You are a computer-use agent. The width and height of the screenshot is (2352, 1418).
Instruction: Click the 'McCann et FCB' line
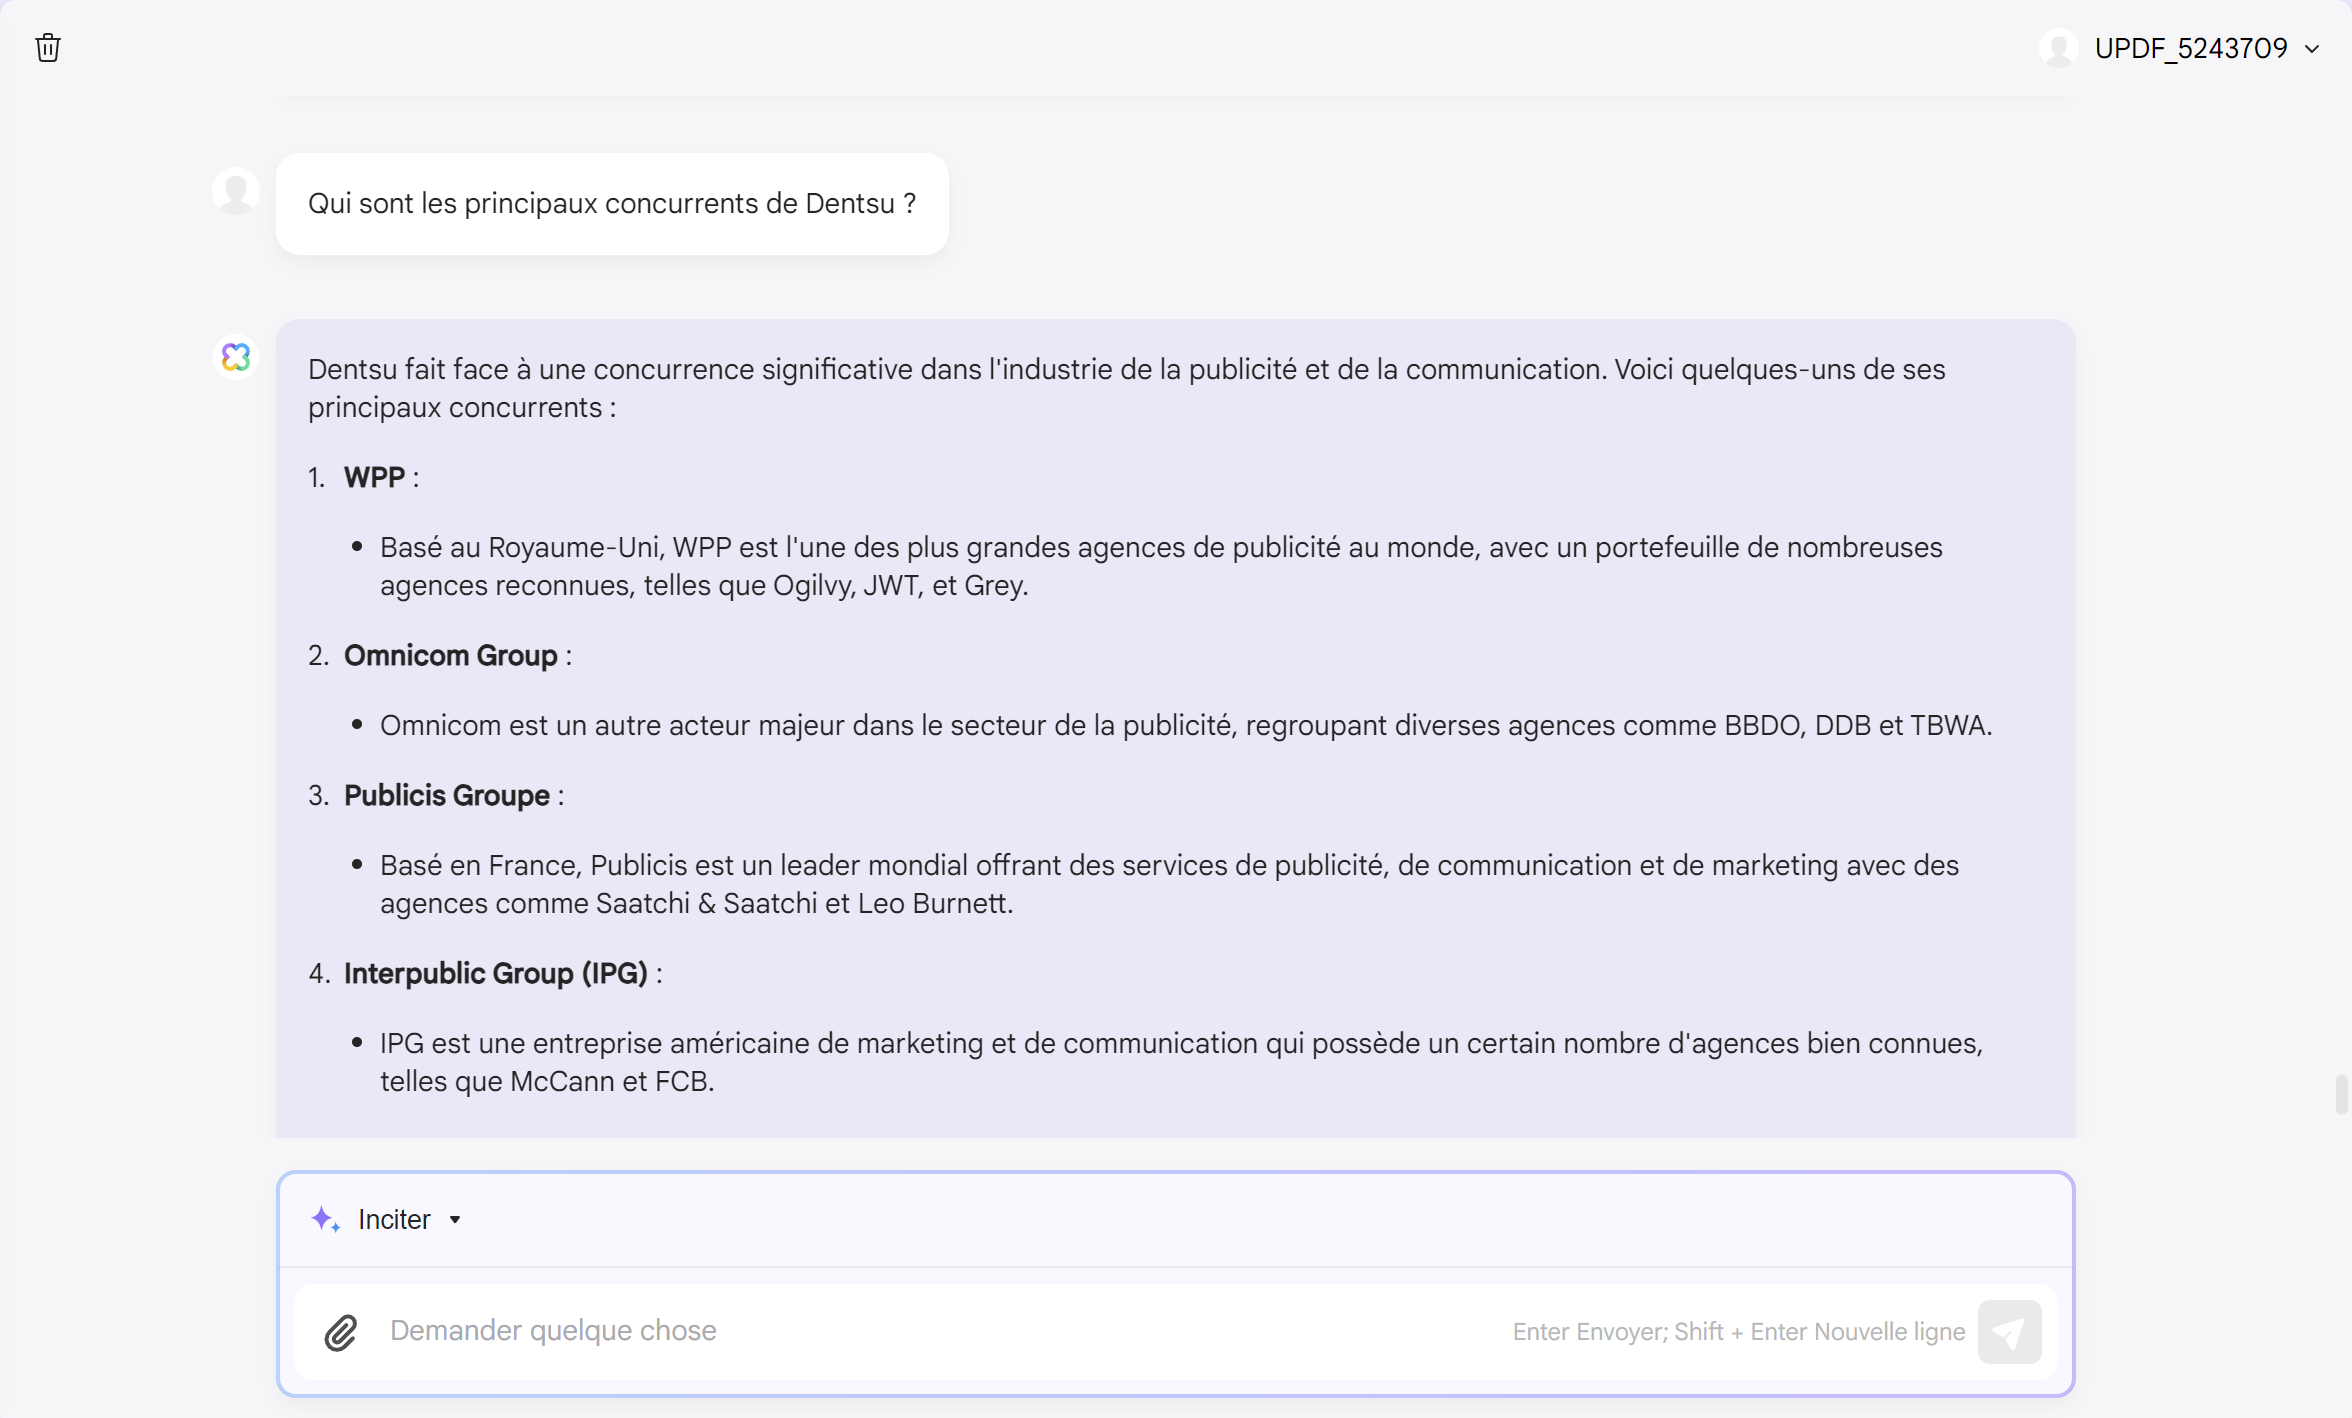(x=547, y=1081)
